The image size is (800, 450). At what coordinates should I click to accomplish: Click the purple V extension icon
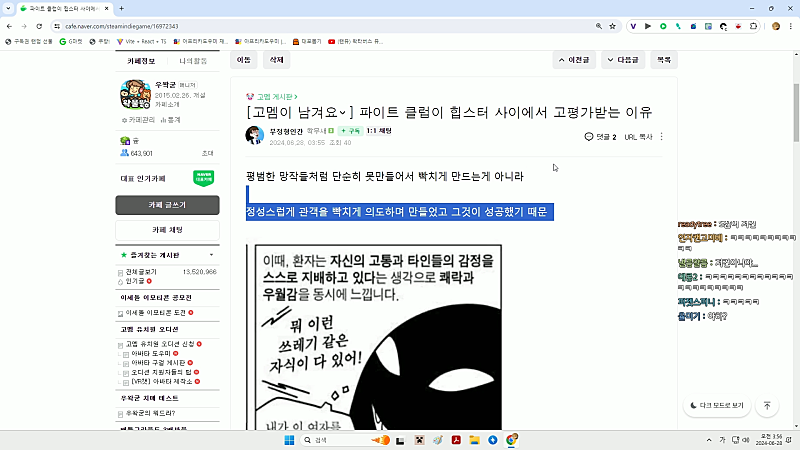click(x=633, y=26)
